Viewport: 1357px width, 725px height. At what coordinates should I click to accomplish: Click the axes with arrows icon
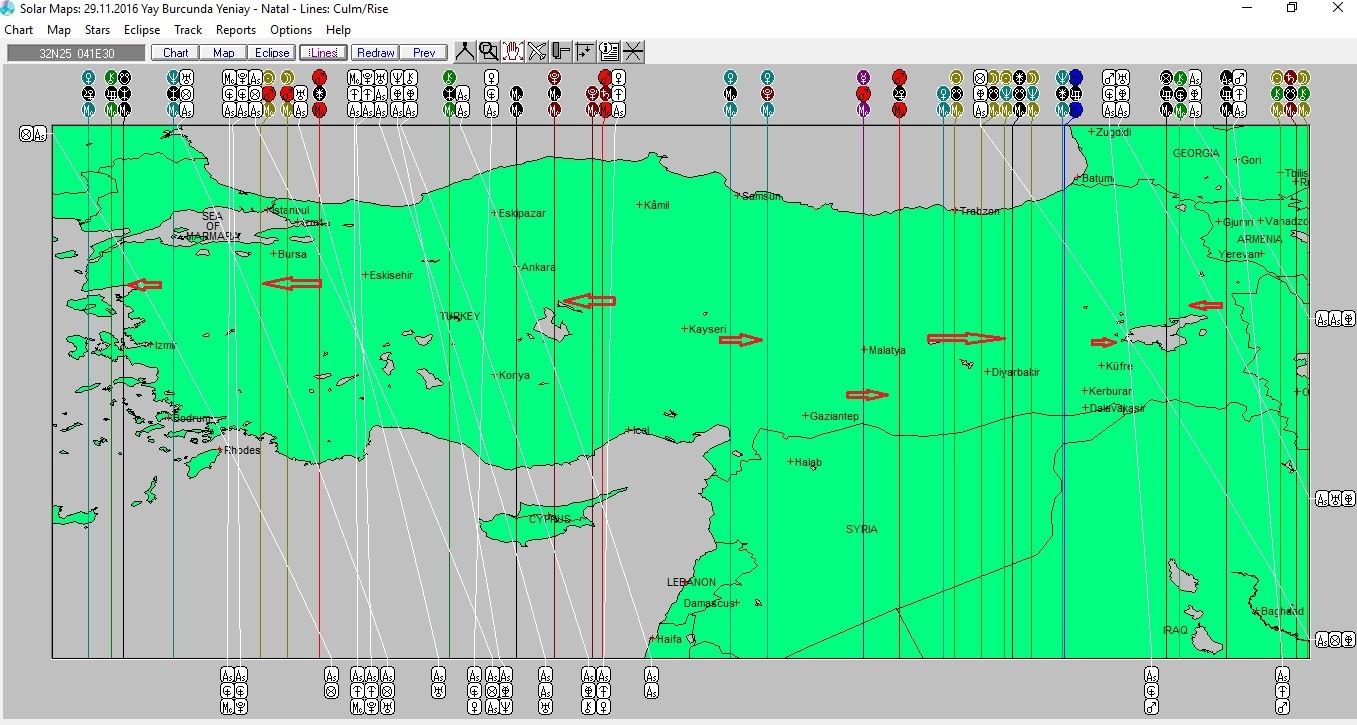click(x=585, y=52)
